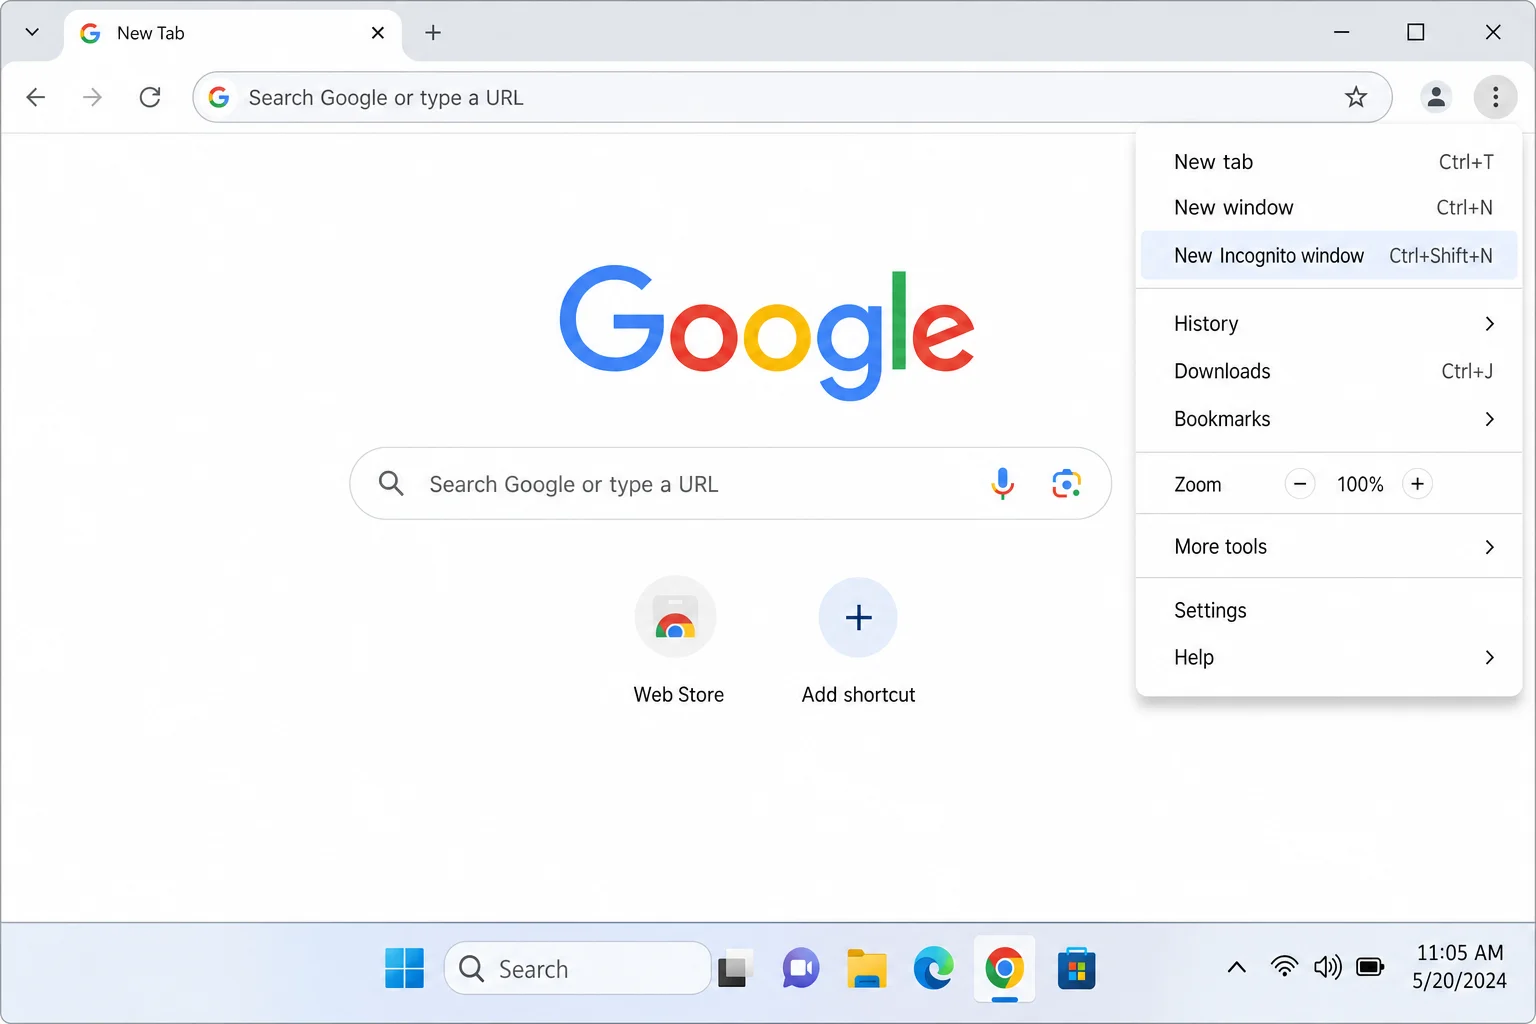Minimize the Chrome window
This screenshot has width=1536, height=1024.
pyautogui.click(x=1342, y=33)
